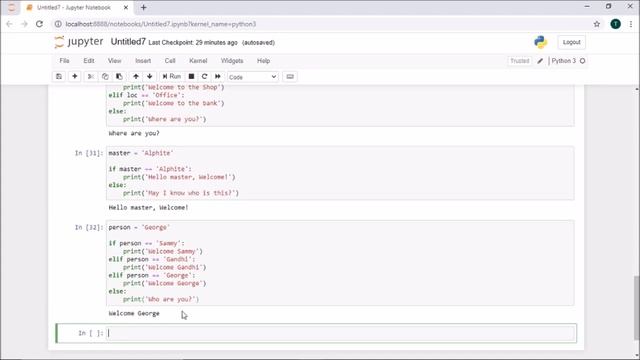Go forward in the browser
This screenshot has width=640, height=360.
24,24
